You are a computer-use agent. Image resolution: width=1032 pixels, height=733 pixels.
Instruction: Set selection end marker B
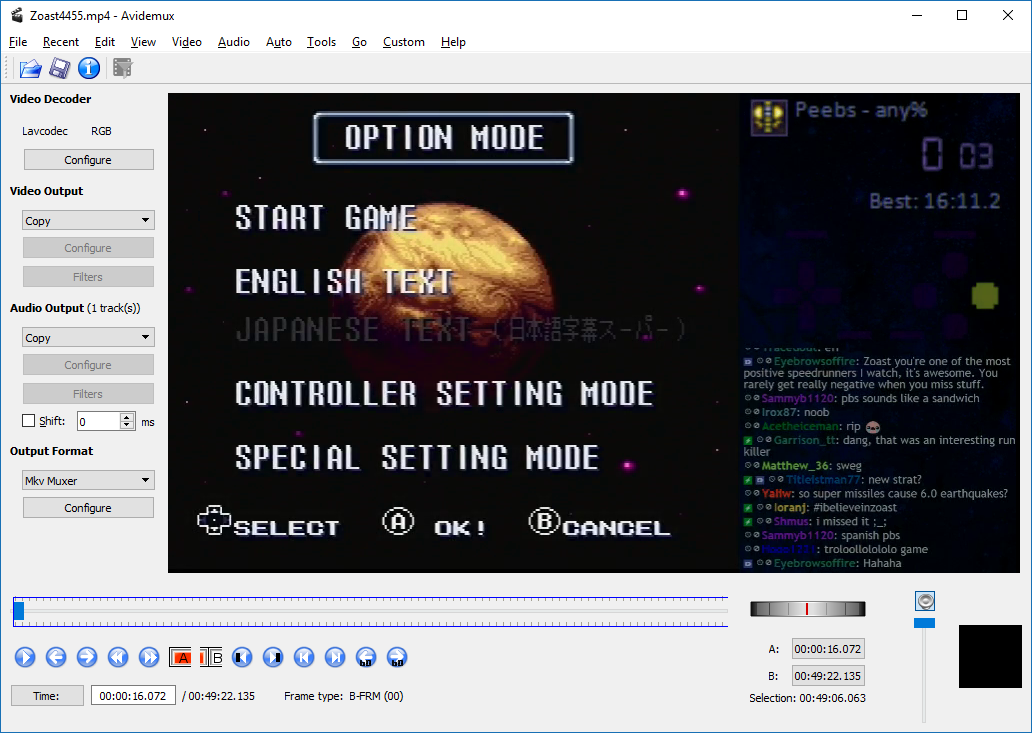[x=211, y=657]
